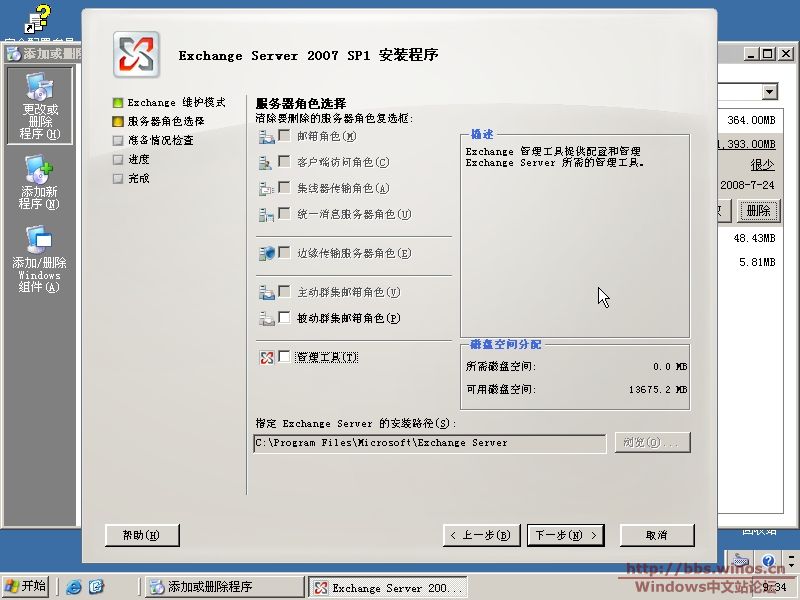
Task: Toggle the 被动群集邮箱角色 checkbox
Action: point(285,318)
